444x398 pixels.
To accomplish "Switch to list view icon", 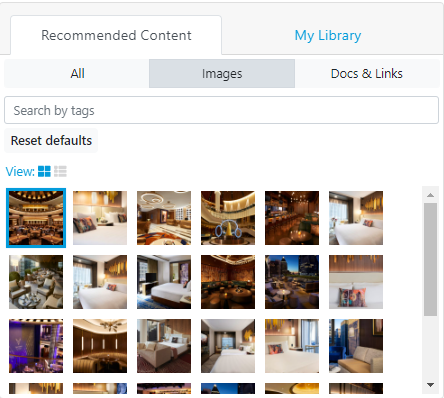I will point(60,171).
